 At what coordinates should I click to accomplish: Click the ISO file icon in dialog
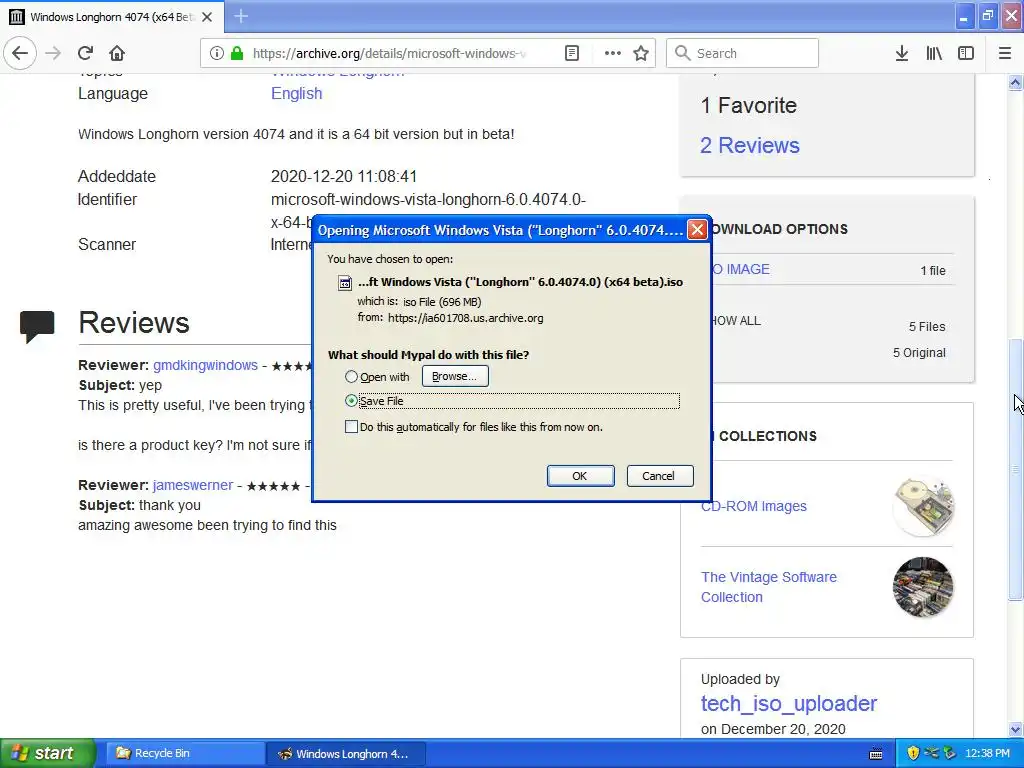344,283
